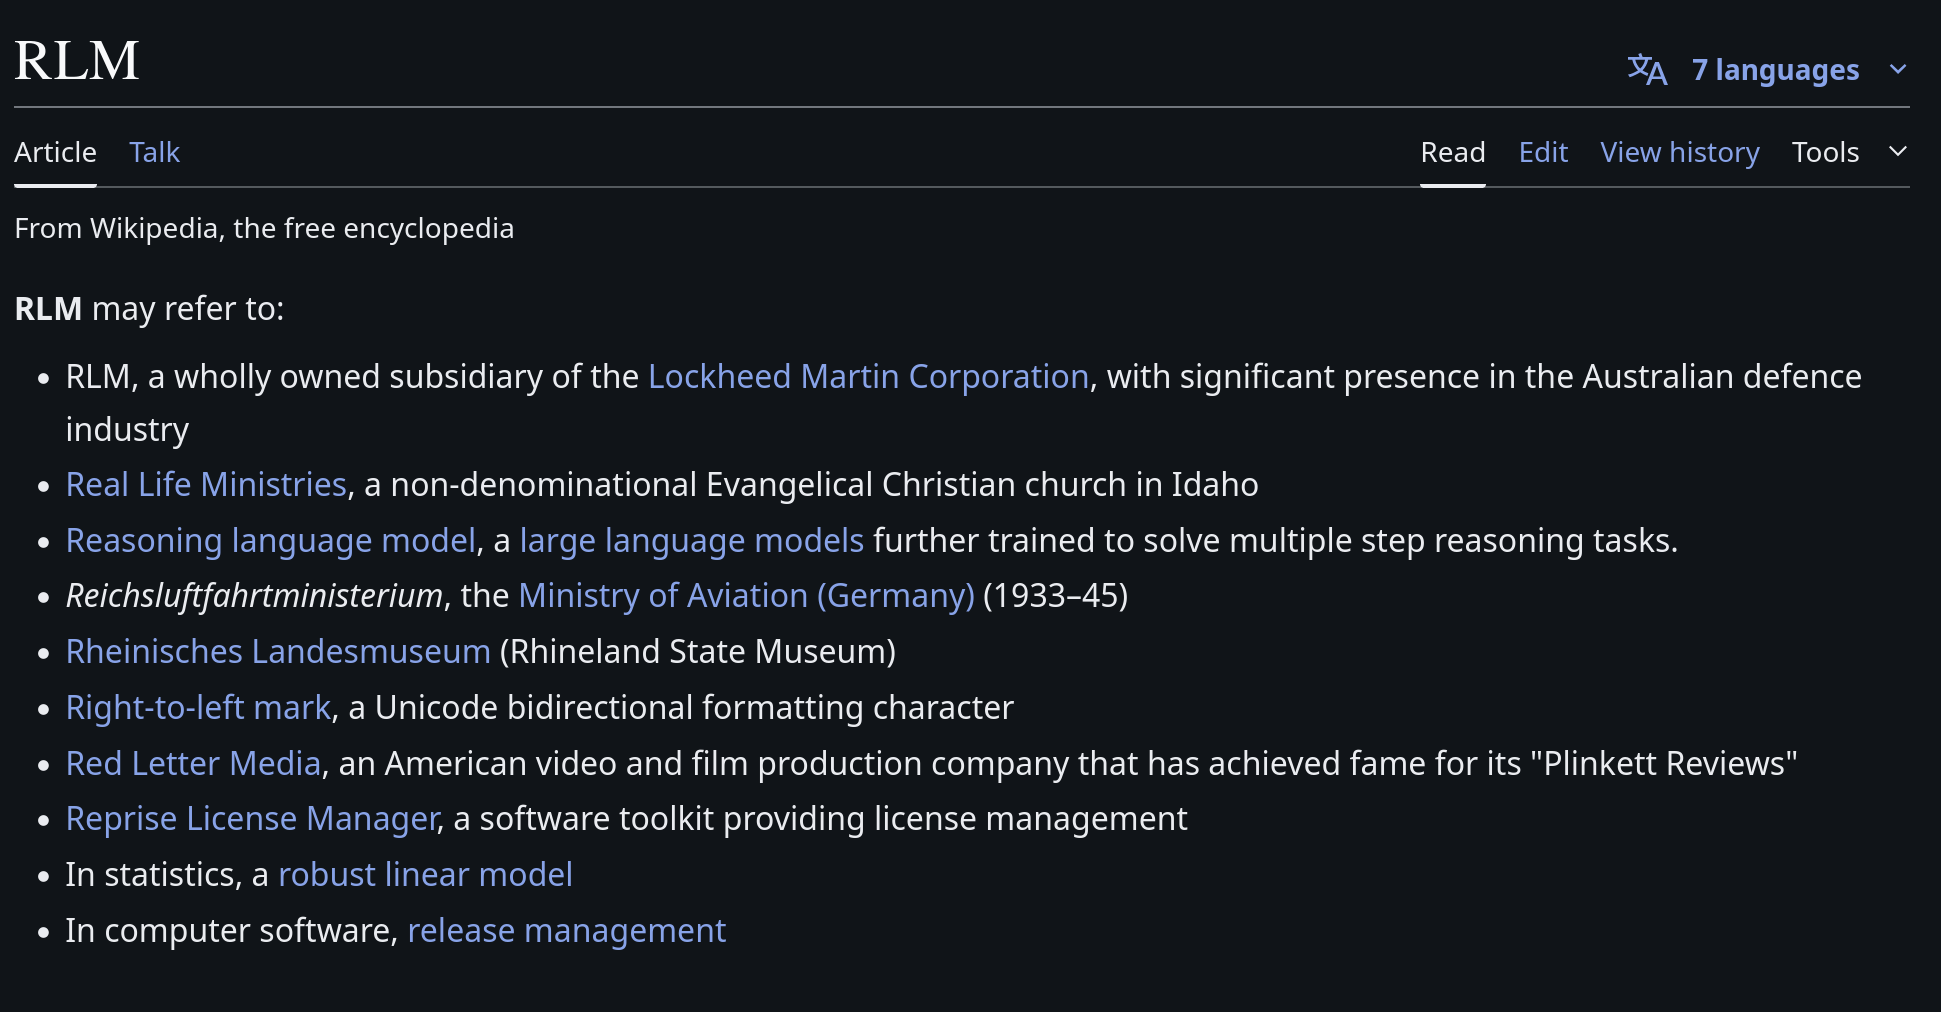Image resolution: width=1941 pixels, height=1012 pixels.
Task: Click the language translation icon
Action: (x=1646, y=70)
